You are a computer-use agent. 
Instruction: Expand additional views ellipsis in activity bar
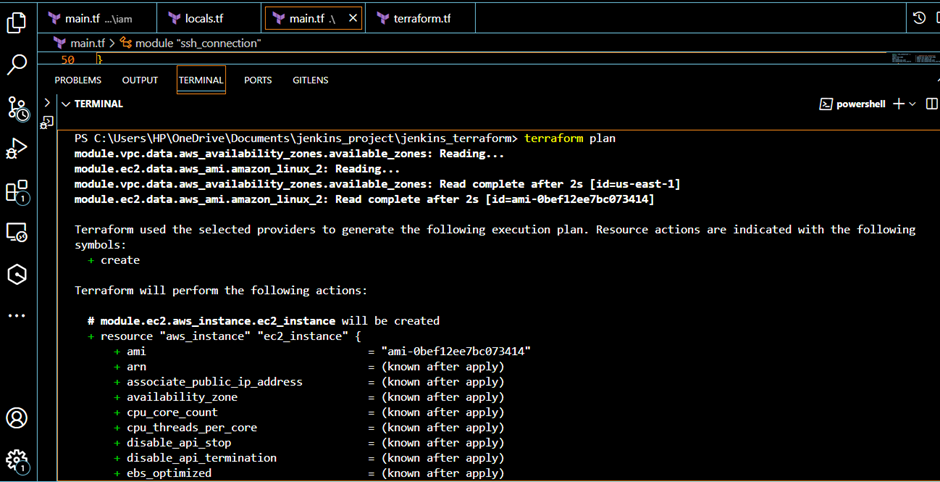click(x=17, y=315)
